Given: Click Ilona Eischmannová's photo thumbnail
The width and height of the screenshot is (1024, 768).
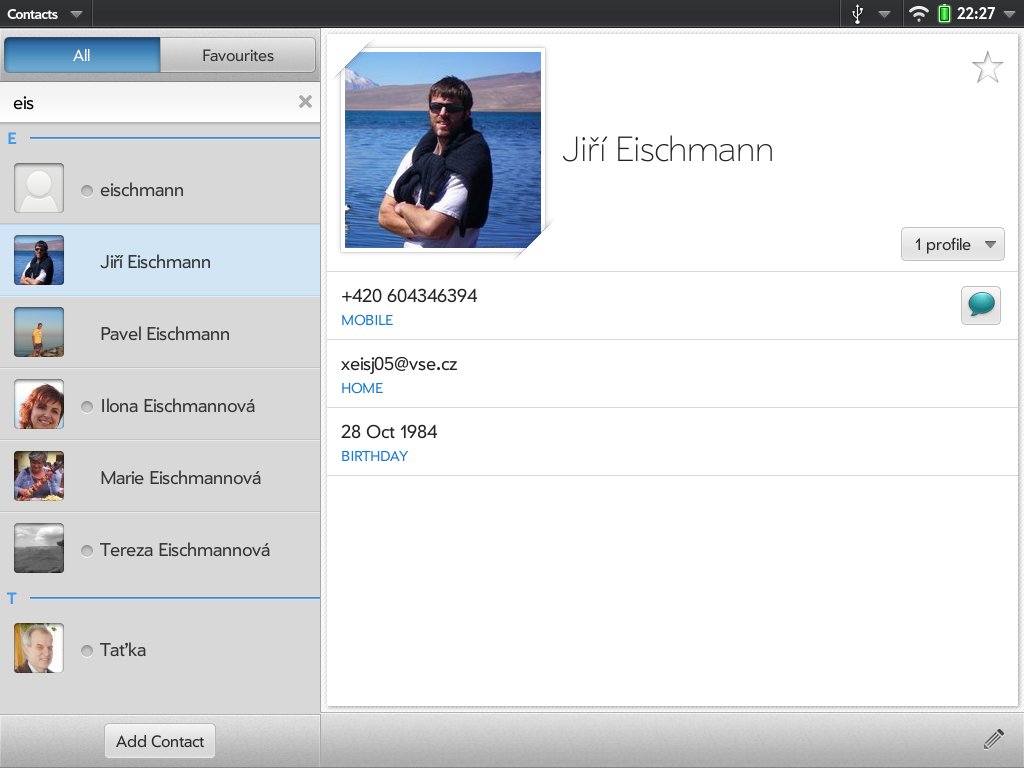Looking at the screenshot, I should (39, 404).
